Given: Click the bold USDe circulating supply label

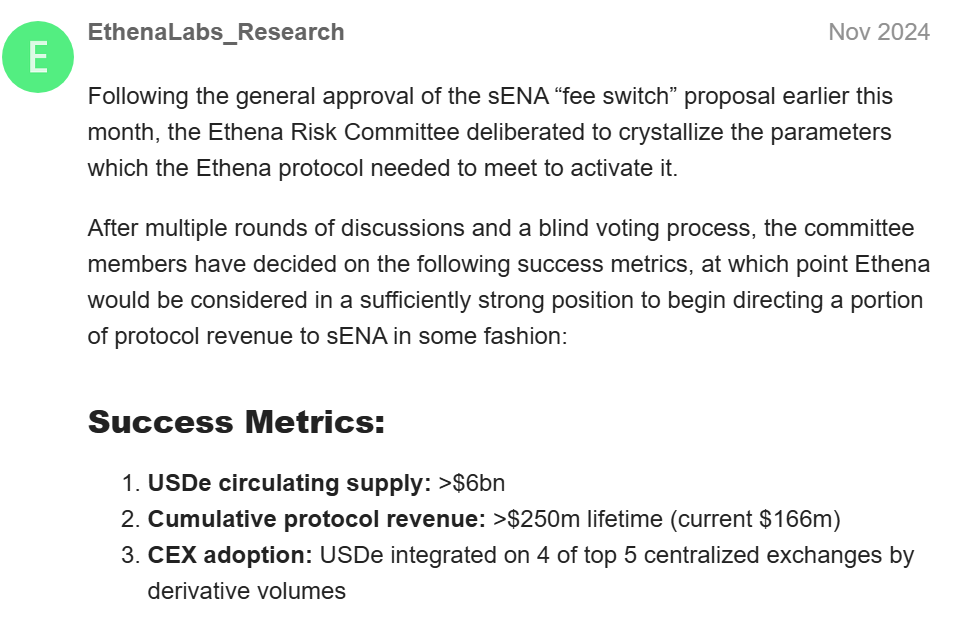Looking at the screenshot, I should (x=289, y=483).
